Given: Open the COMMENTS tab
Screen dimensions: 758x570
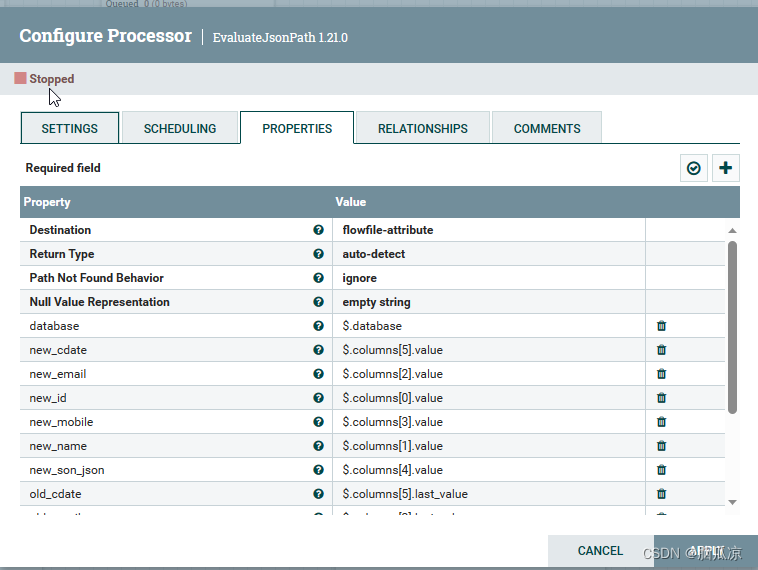Looking at the screenshot, I should tap(547, 128).
